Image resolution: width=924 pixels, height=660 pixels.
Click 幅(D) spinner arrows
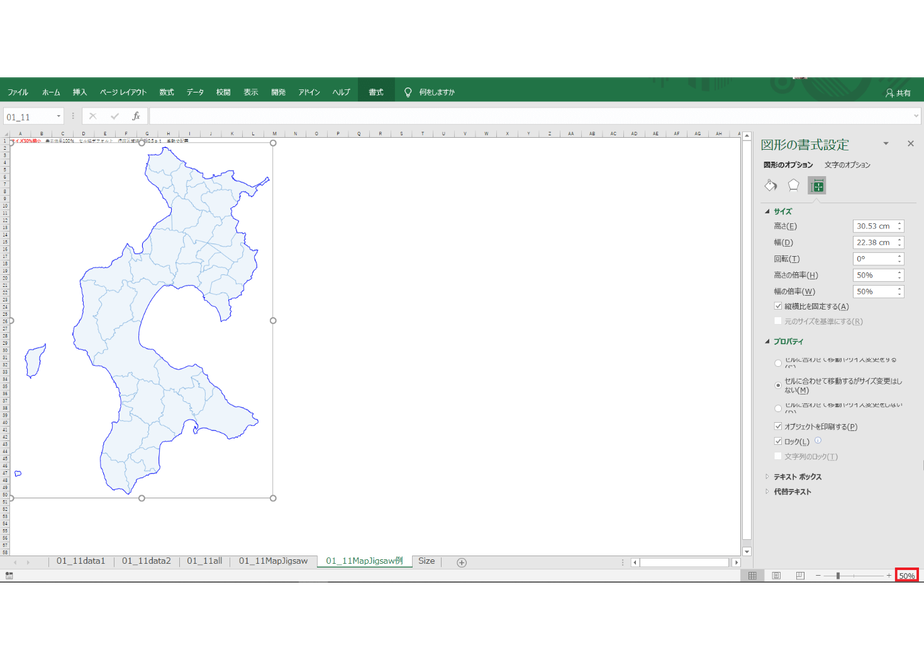(900, 242)
